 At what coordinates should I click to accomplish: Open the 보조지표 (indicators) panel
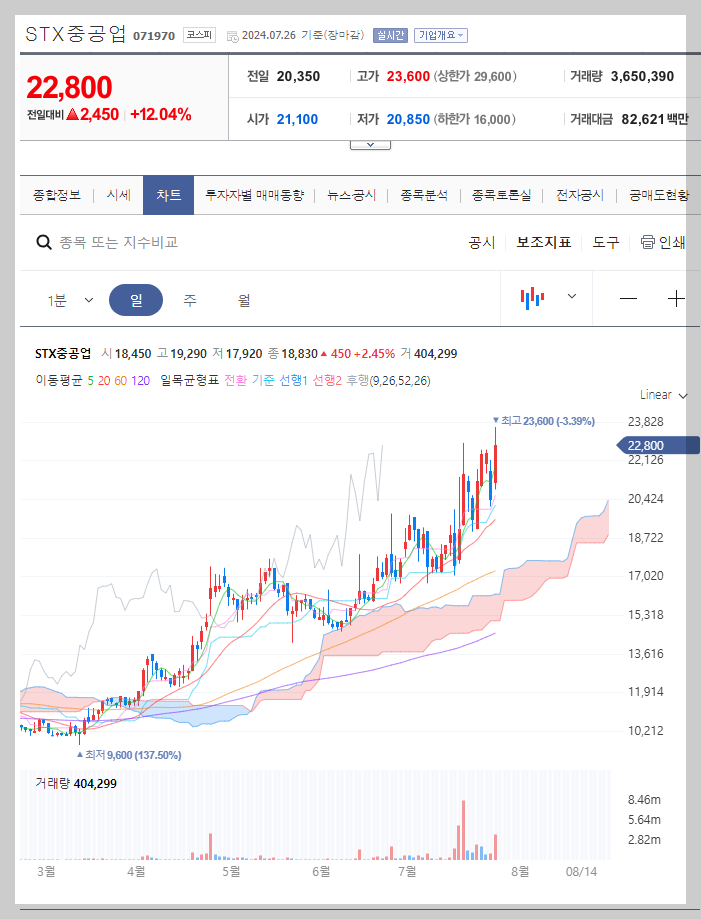(543, 242)
